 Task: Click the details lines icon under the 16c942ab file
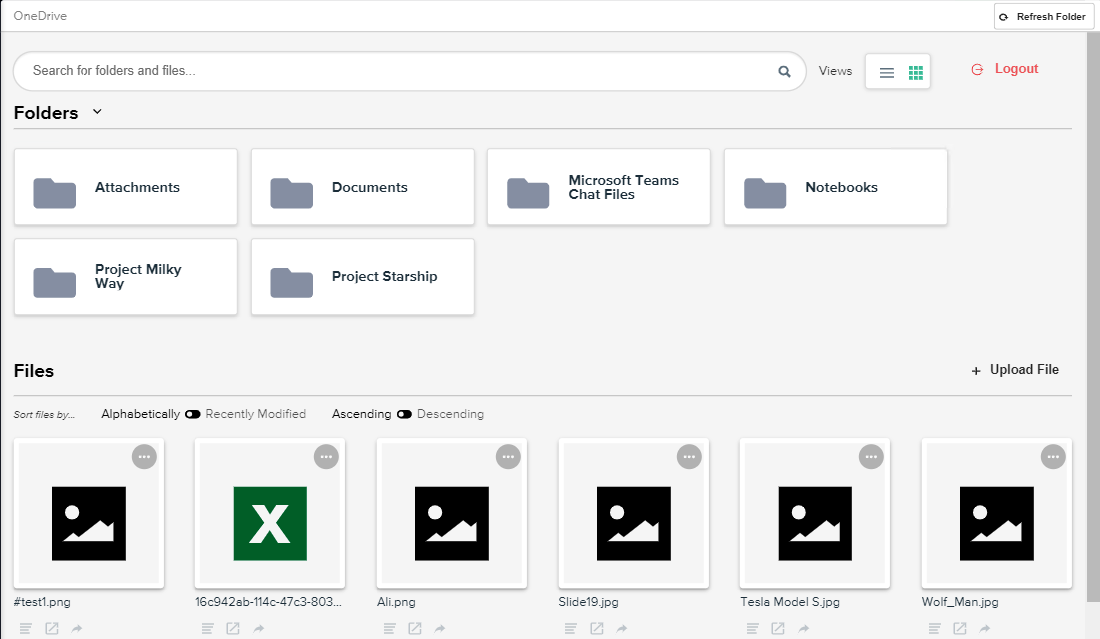[207, 628]
